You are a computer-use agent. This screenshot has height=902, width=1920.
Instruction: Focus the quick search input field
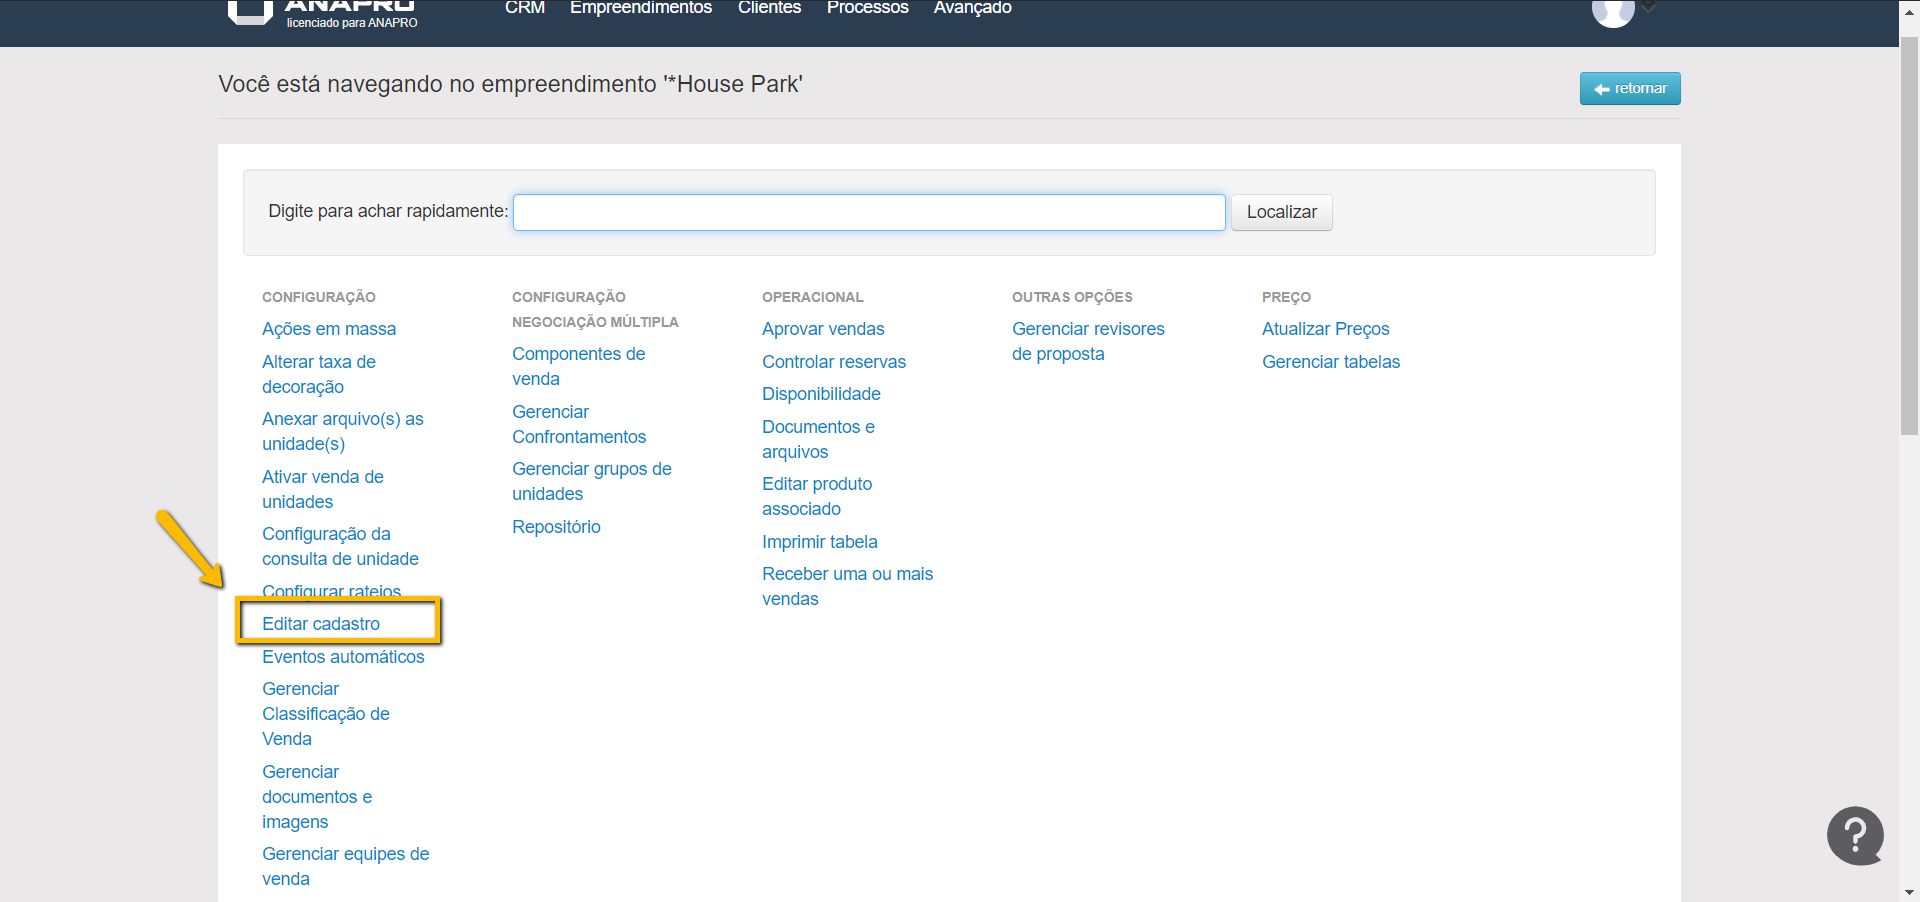868,212
